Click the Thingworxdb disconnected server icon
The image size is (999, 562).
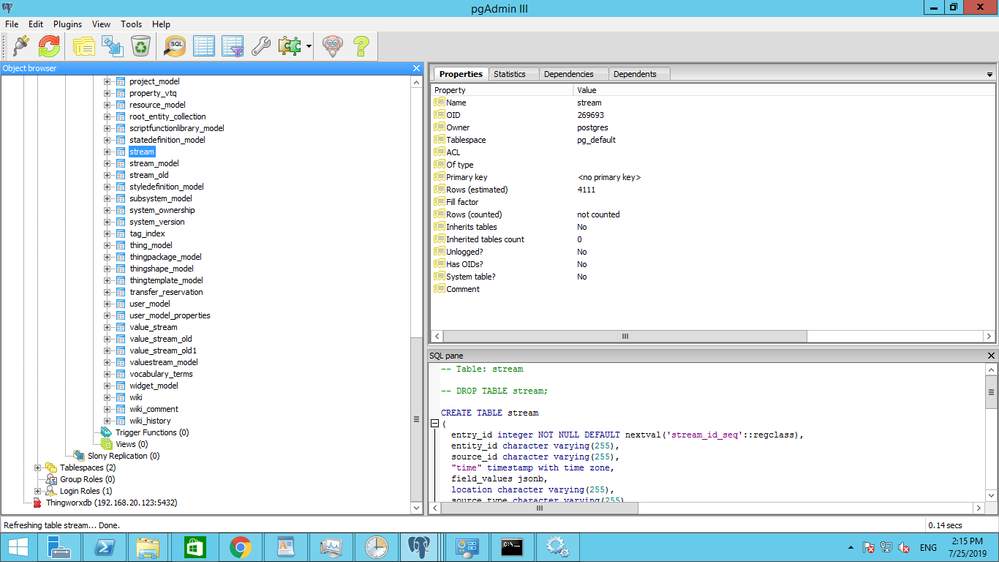click(37, 503)
